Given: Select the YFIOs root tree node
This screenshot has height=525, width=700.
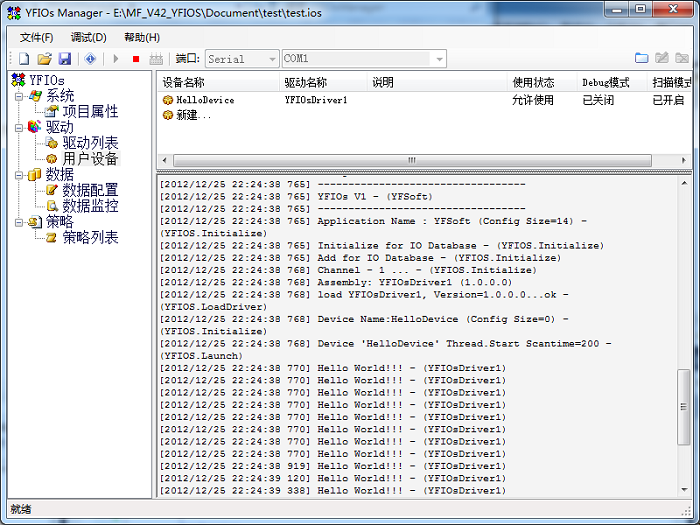Looking at the screenshot, I should (x=47, y=80).
